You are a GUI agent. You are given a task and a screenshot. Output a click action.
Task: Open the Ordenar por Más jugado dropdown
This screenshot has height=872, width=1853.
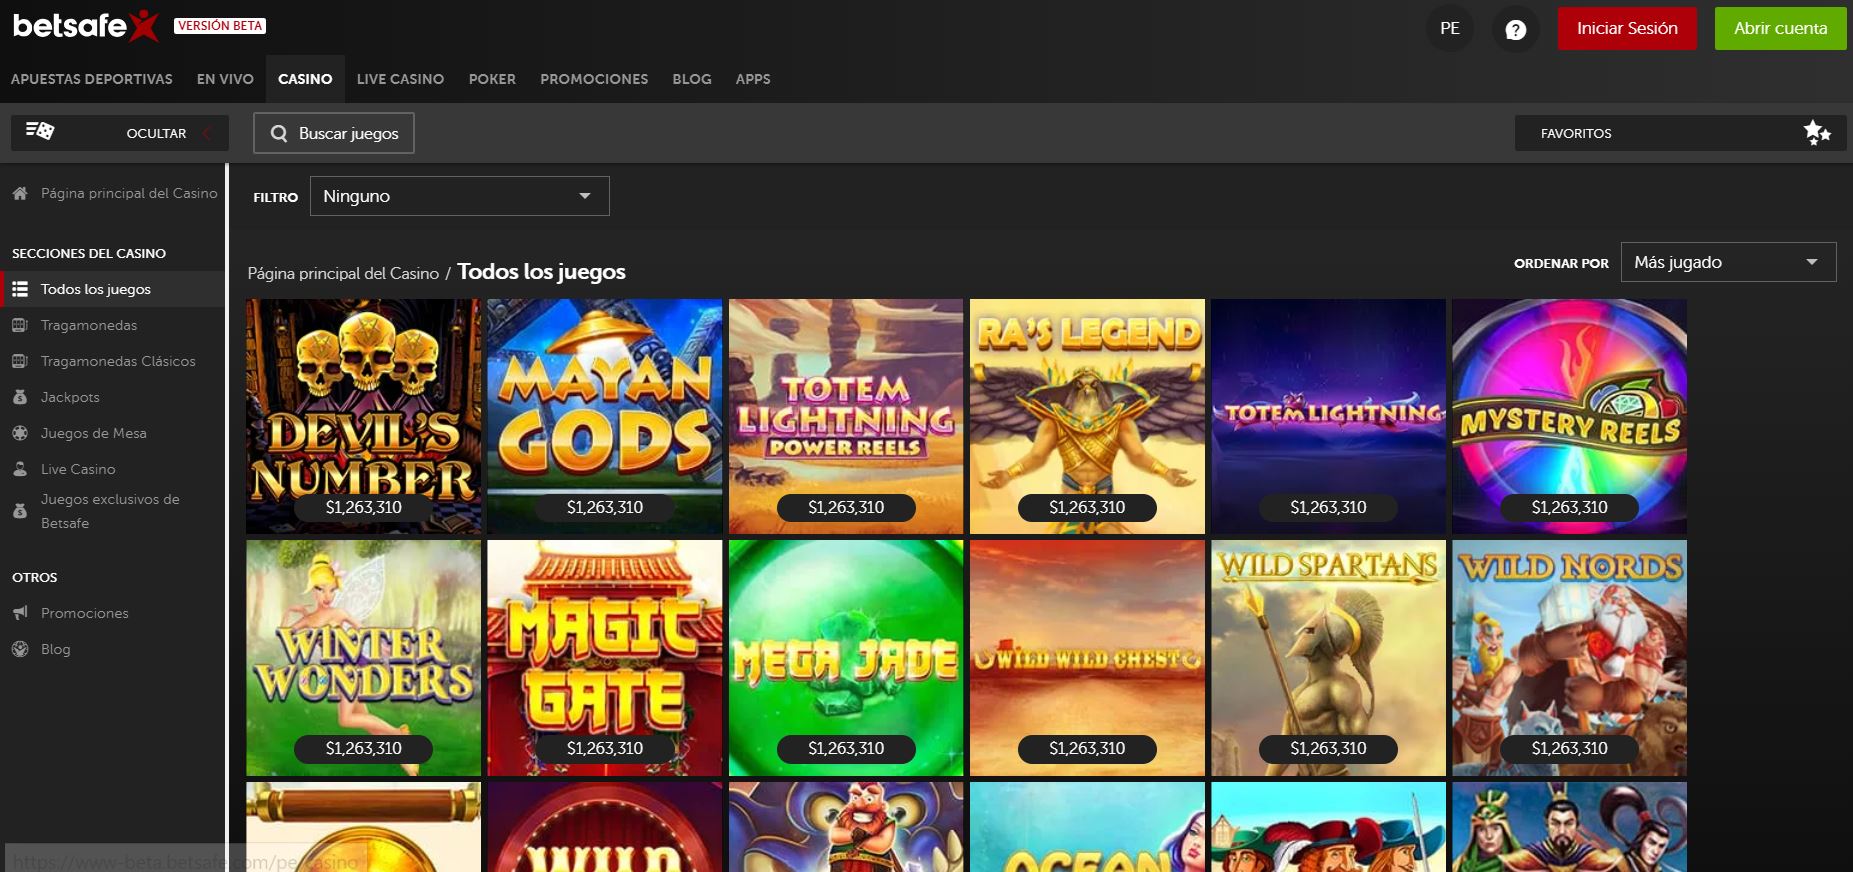1728,262
